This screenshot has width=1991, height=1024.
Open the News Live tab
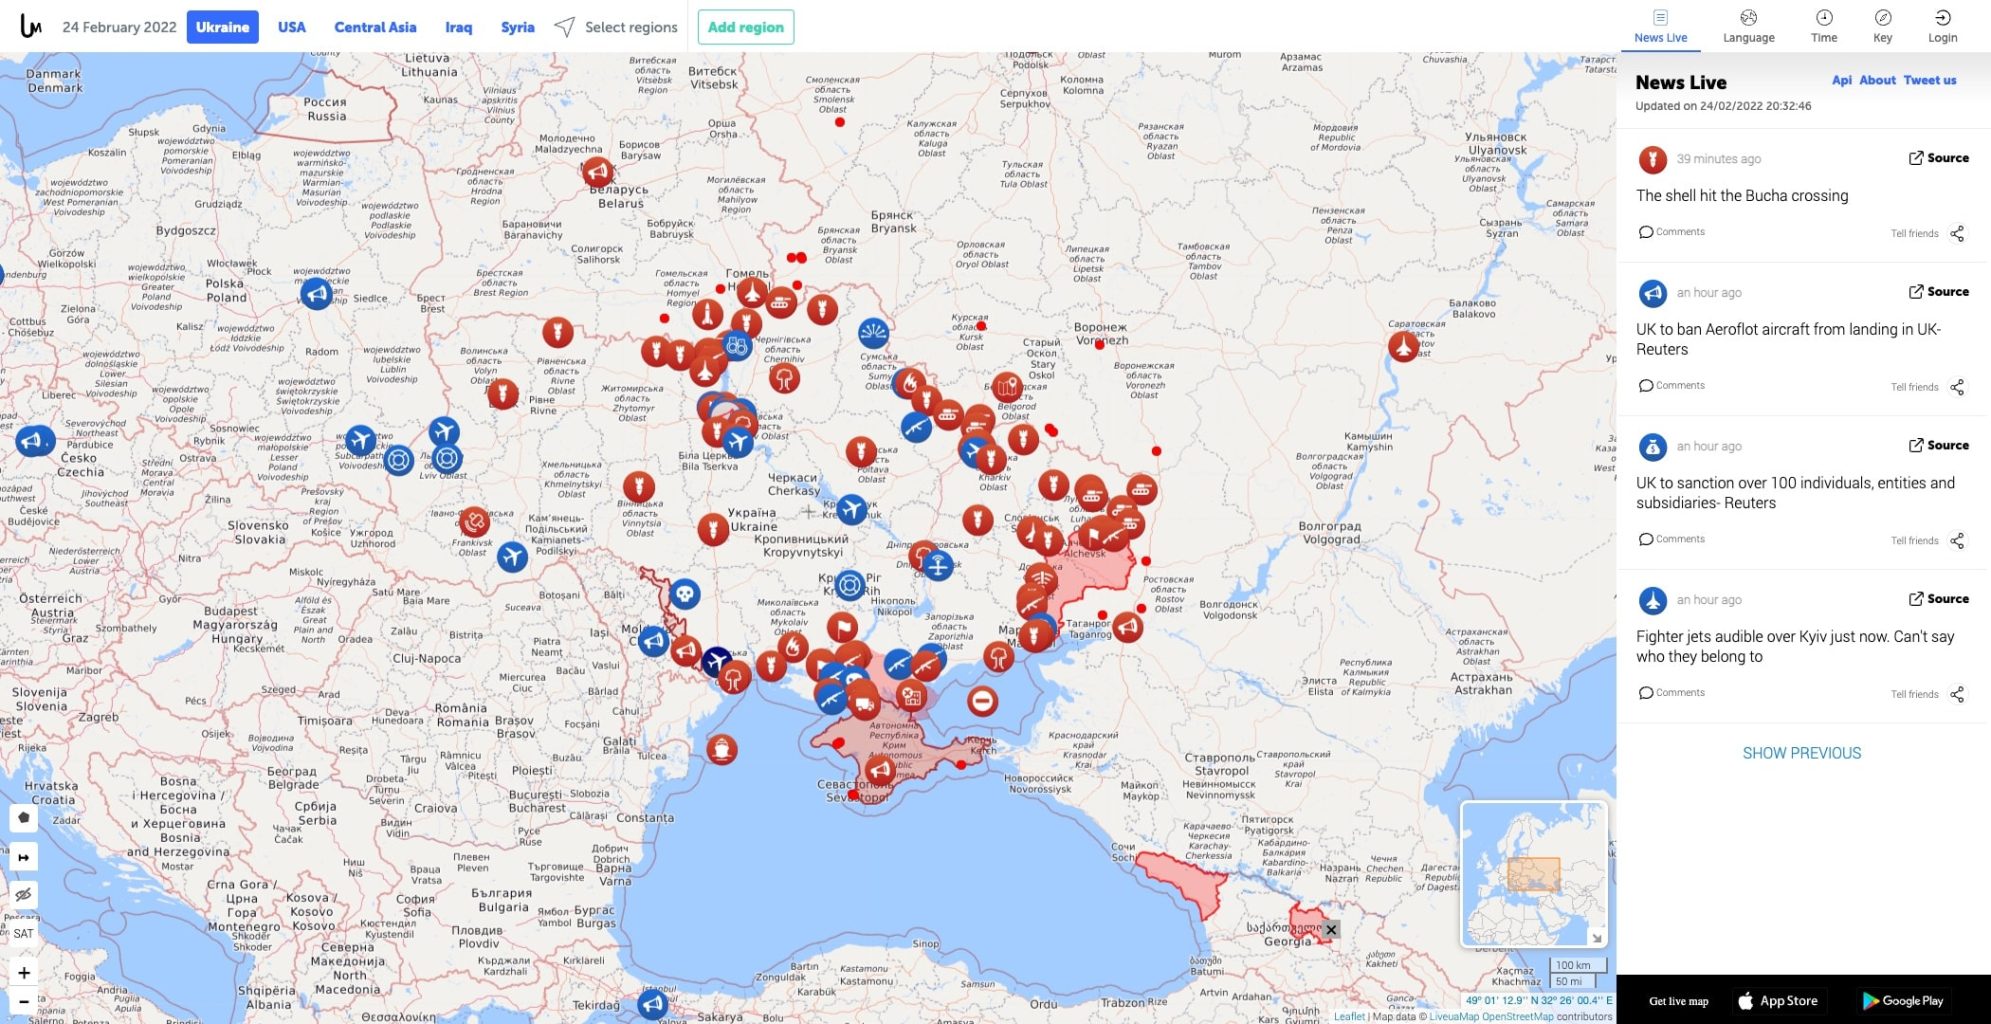pyautogui.click(x=1660, y=27)
